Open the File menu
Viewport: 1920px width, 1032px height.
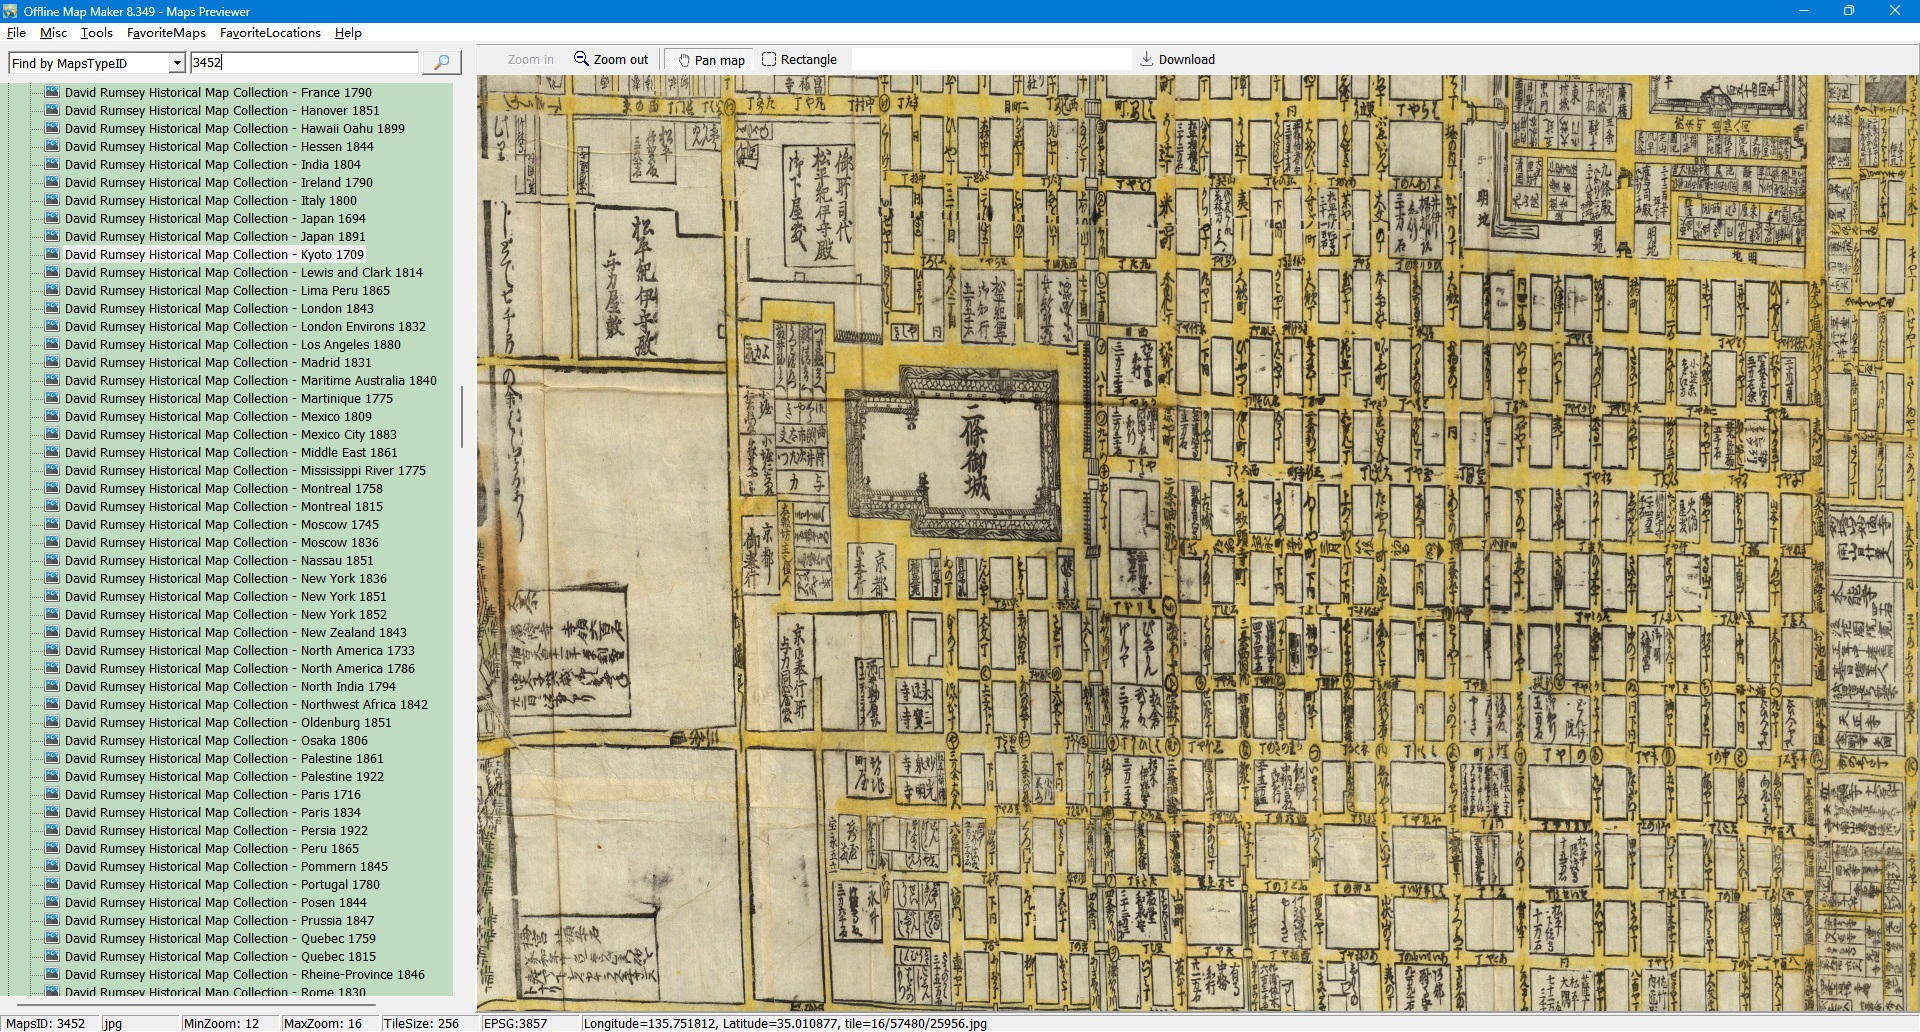click(16, 33)
